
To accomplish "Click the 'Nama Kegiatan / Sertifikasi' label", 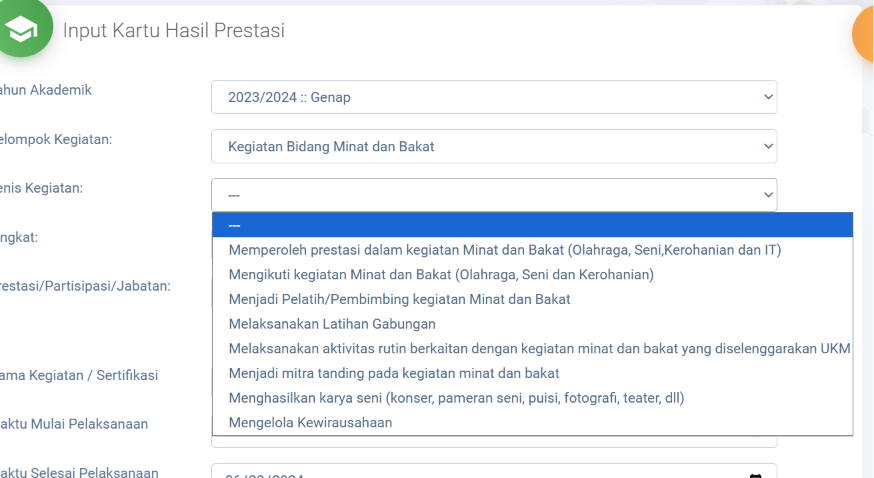I will (79, 375).
